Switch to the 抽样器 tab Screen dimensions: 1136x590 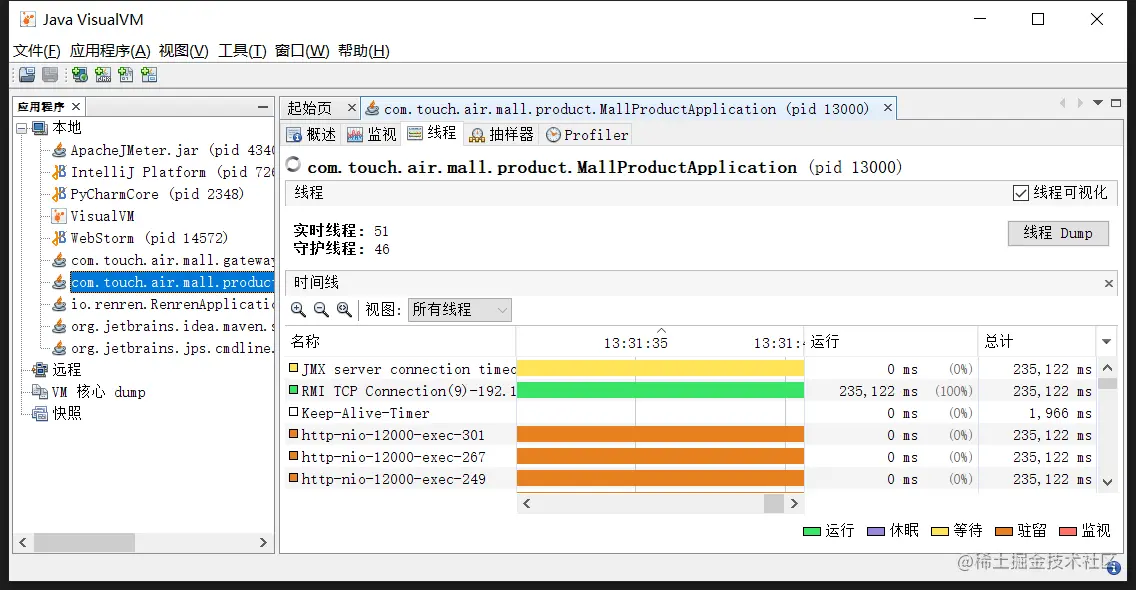pyautogui.click(x=501, y=135)
